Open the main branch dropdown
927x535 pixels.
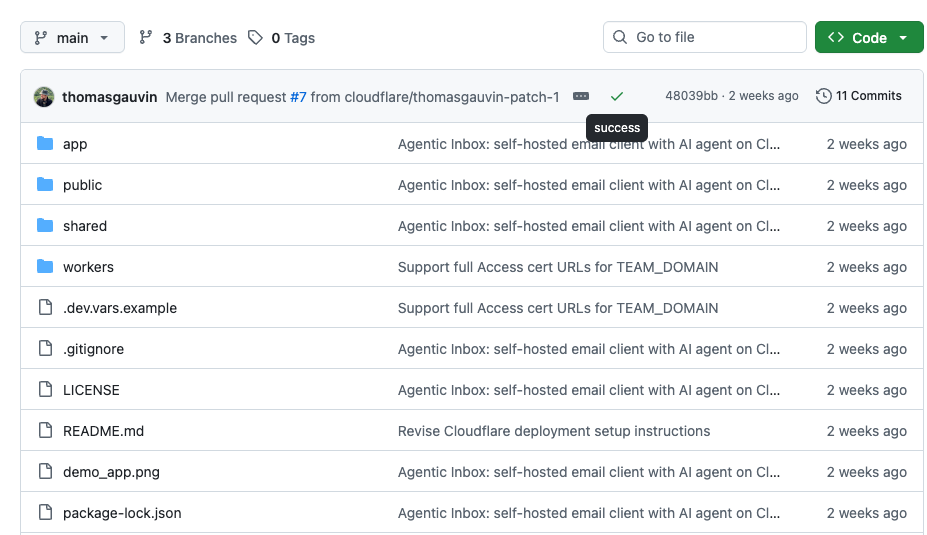(72, 37)
